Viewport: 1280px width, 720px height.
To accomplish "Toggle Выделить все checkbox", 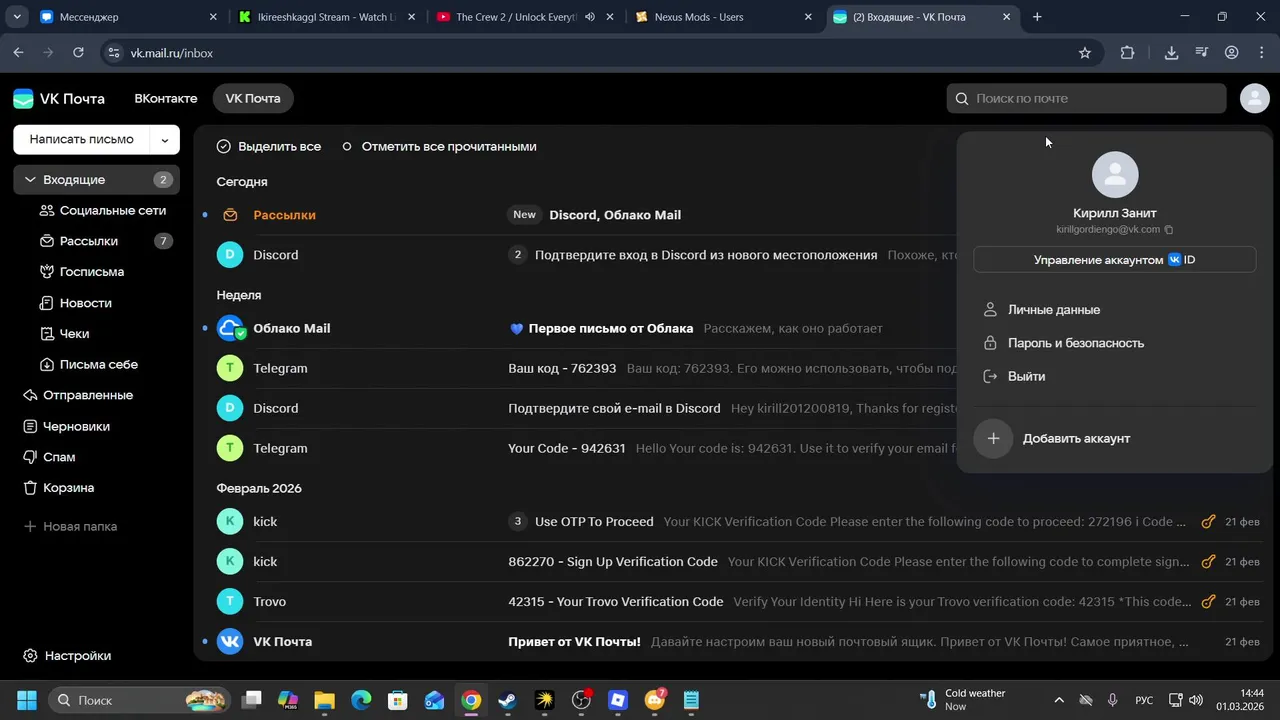I will (223, 146).
